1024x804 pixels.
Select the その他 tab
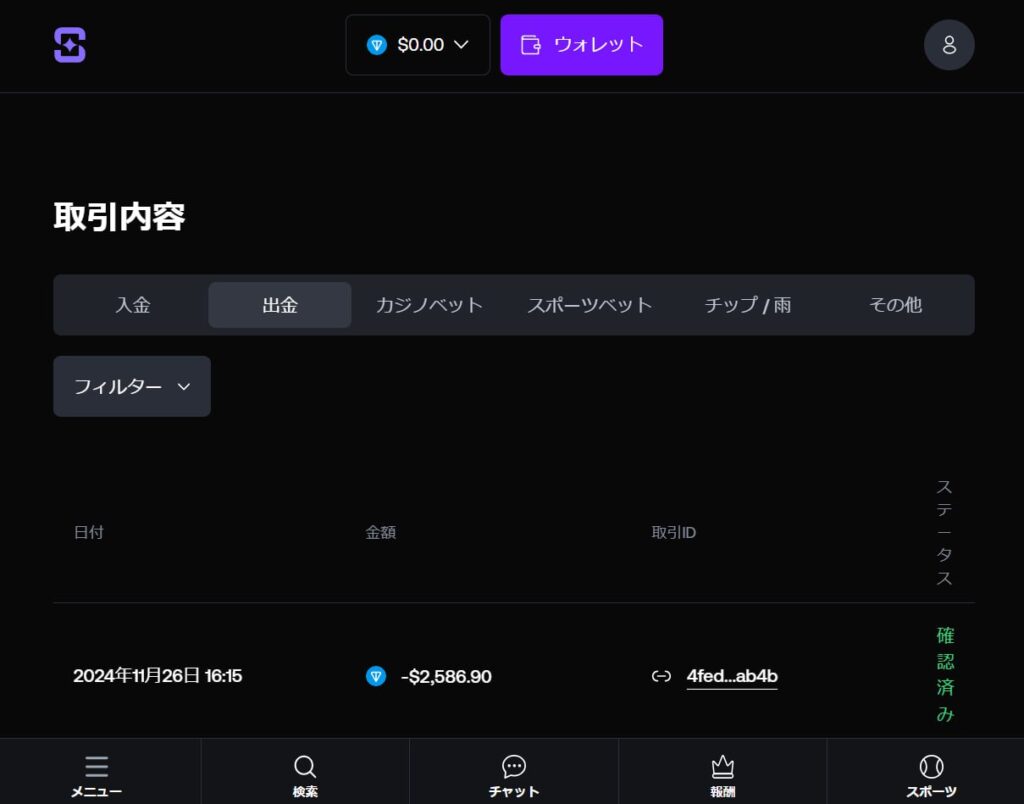point(895,305)
